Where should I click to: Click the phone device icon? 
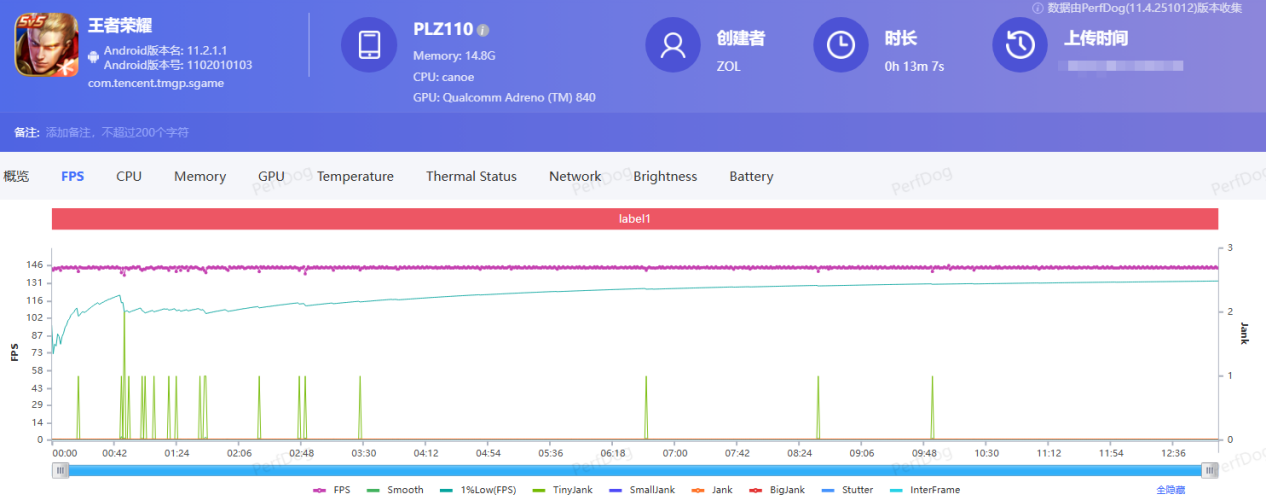click(369, 45)
